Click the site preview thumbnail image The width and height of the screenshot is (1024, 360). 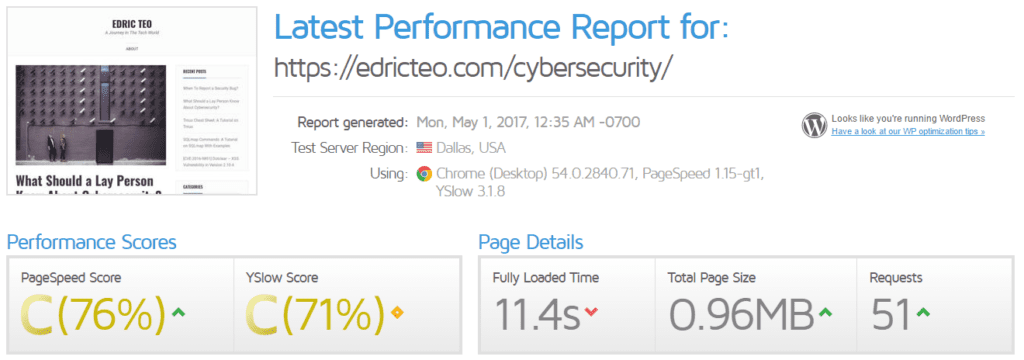click(132, 101)
